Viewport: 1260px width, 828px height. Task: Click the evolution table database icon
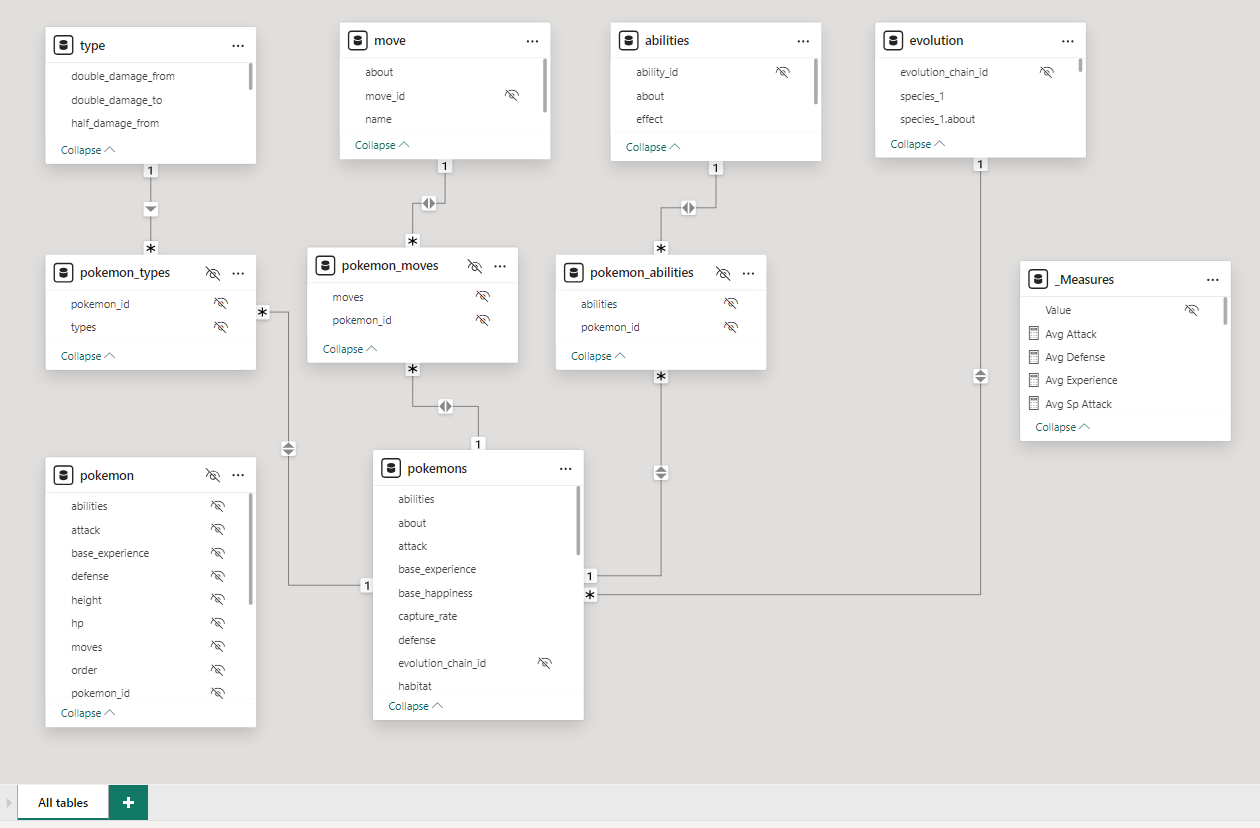point(893,41)
